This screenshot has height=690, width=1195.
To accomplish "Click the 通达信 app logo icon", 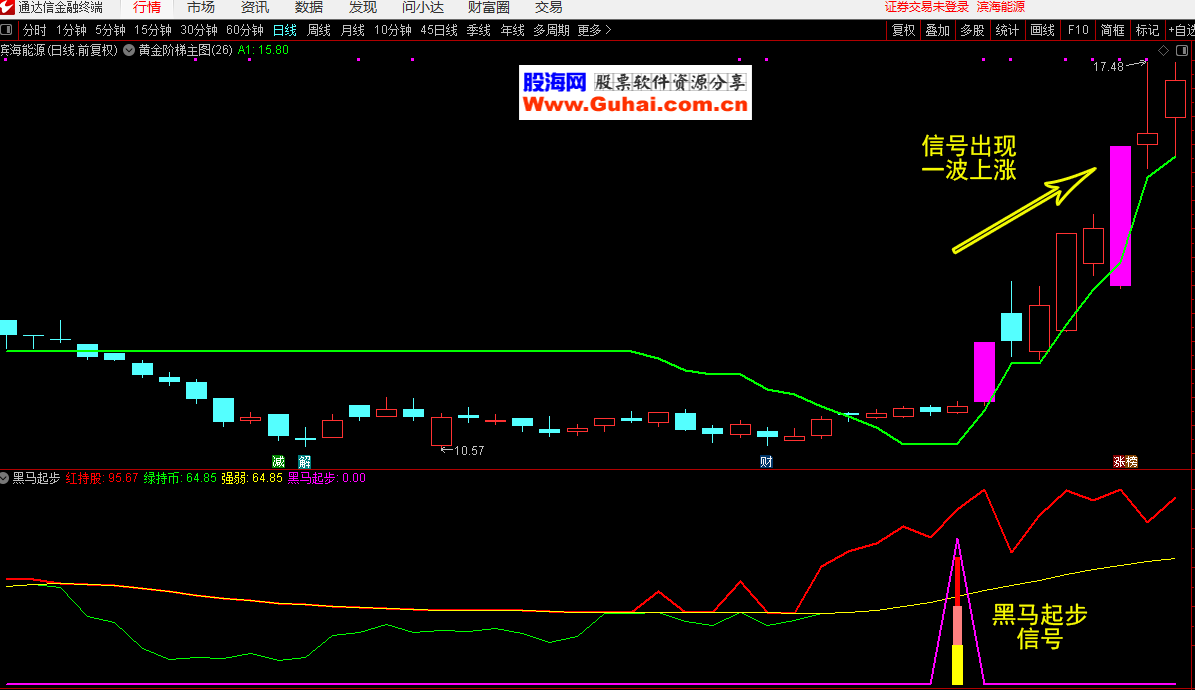I will 8,7.
